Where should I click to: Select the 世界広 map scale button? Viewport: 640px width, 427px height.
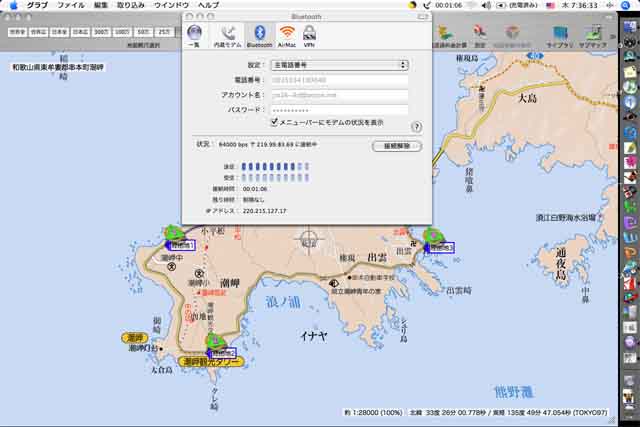coord(38,32)
